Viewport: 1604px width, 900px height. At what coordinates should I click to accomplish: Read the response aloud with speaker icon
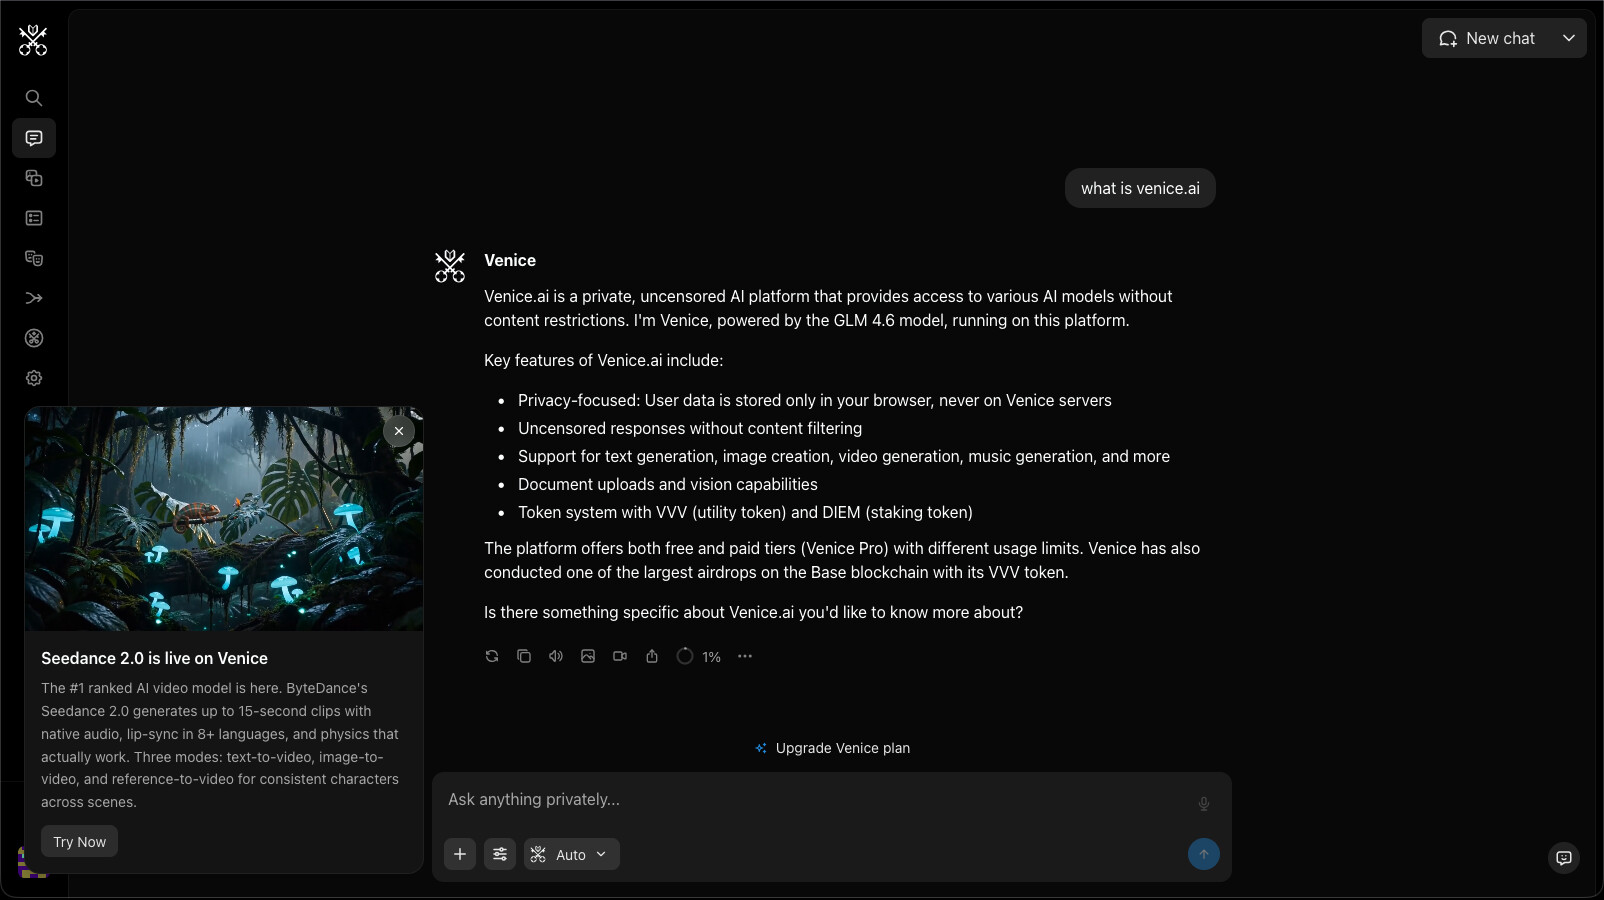[556, 656]
